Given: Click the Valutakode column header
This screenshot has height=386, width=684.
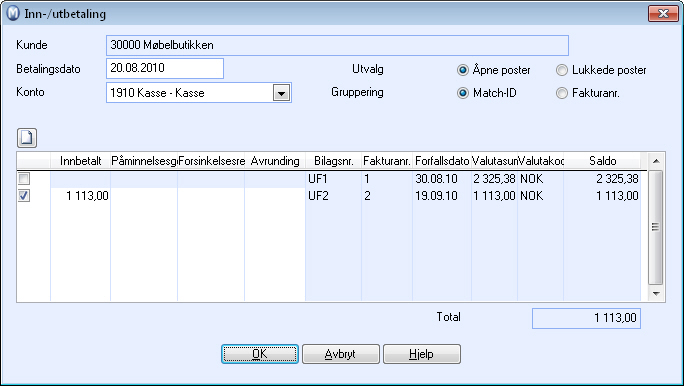Looking at the screenshot, I should coord(540,161).
